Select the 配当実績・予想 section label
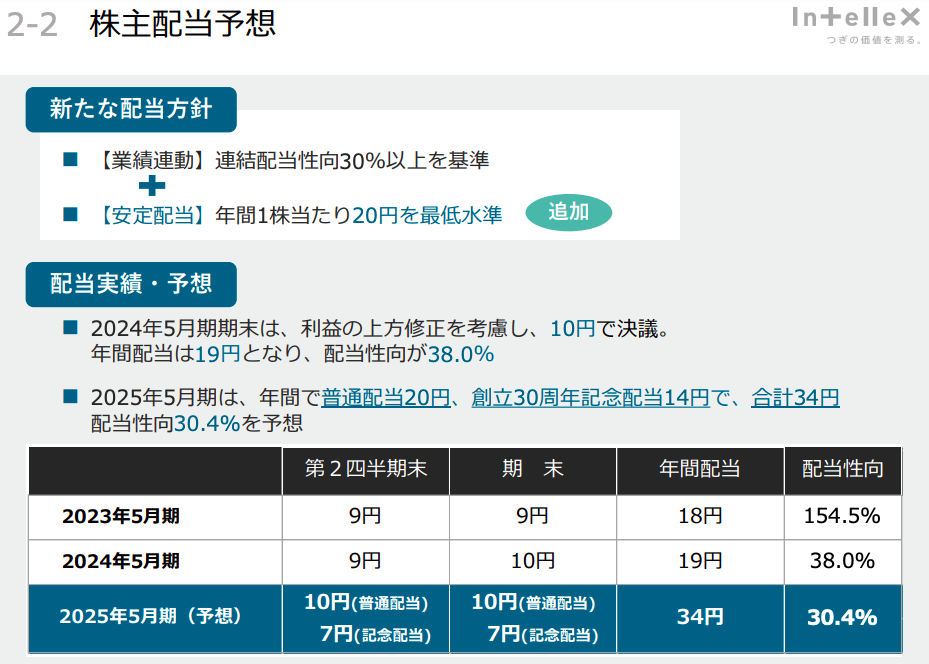The height and width of the screenshot is (664, 929). 131,284
